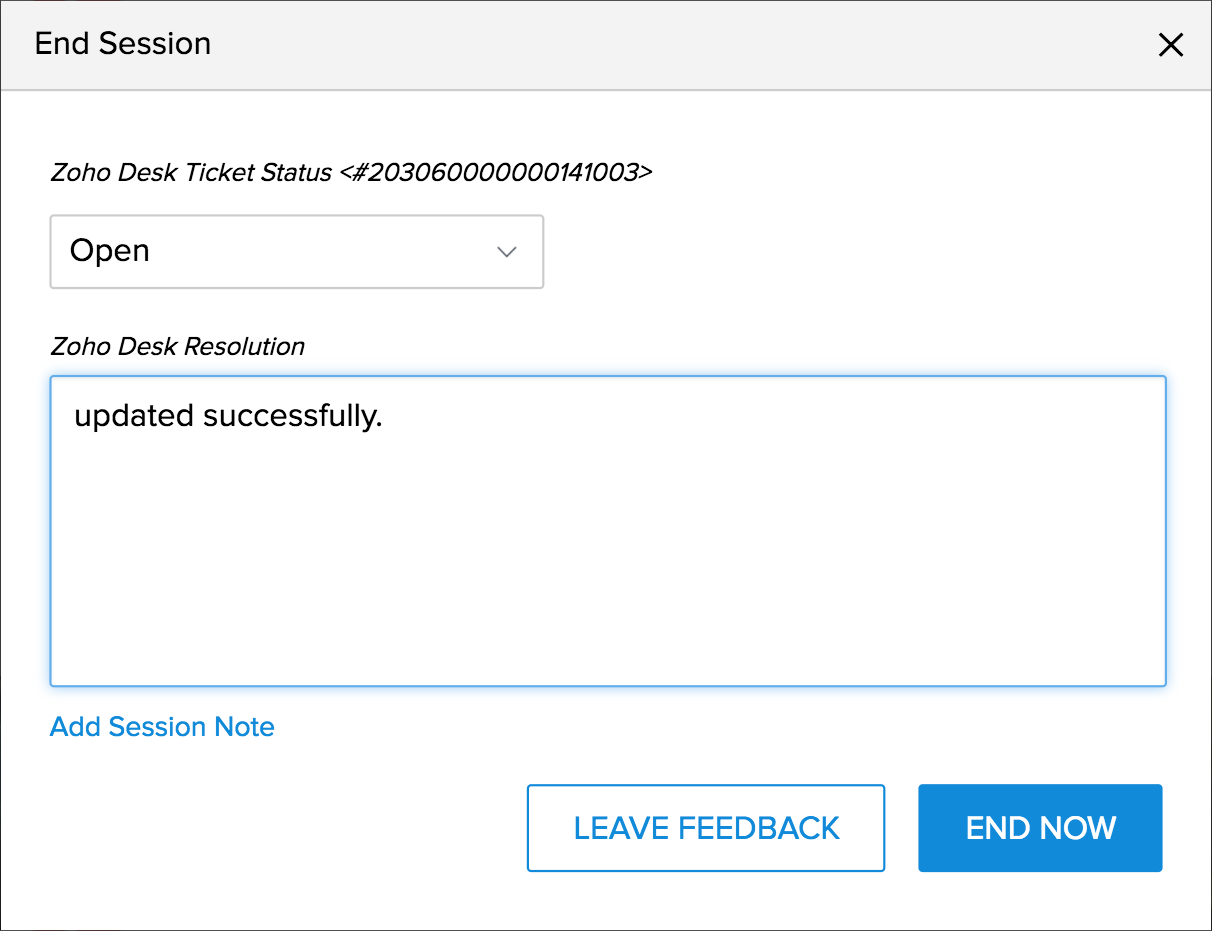Click the Add Session Note link
Viewport: 1212px width, 931px height.
pos(162,727)
